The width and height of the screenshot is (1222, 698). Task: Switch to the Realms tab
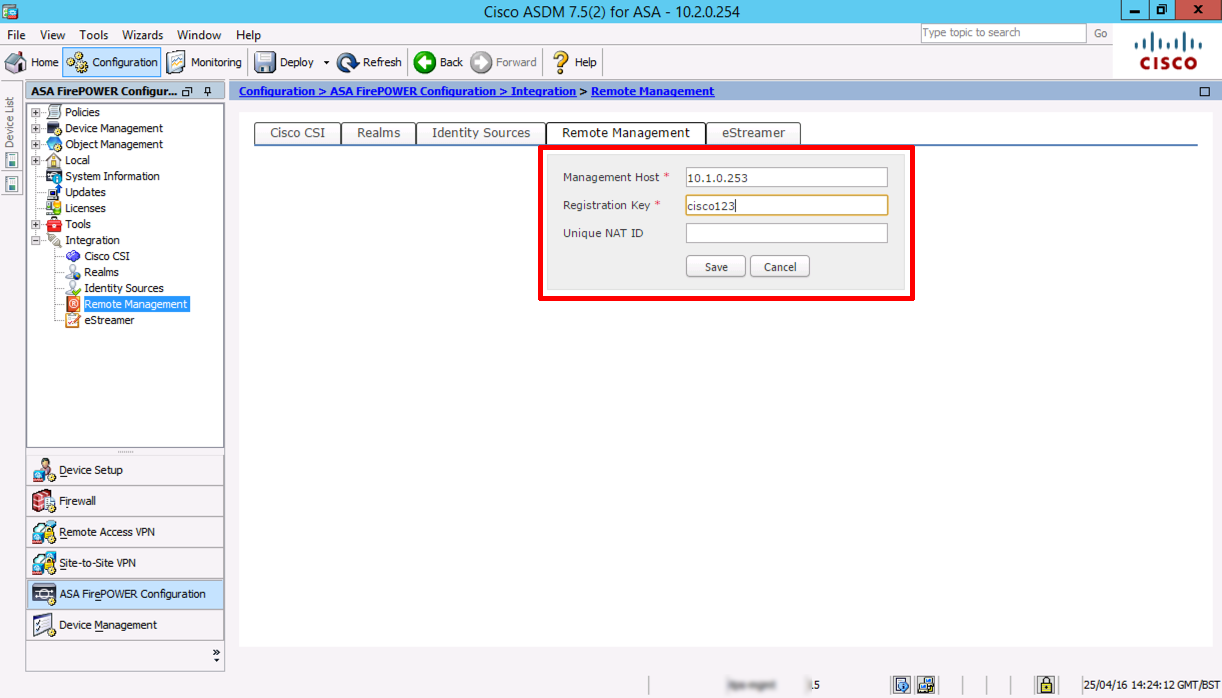tap(378, 133)
